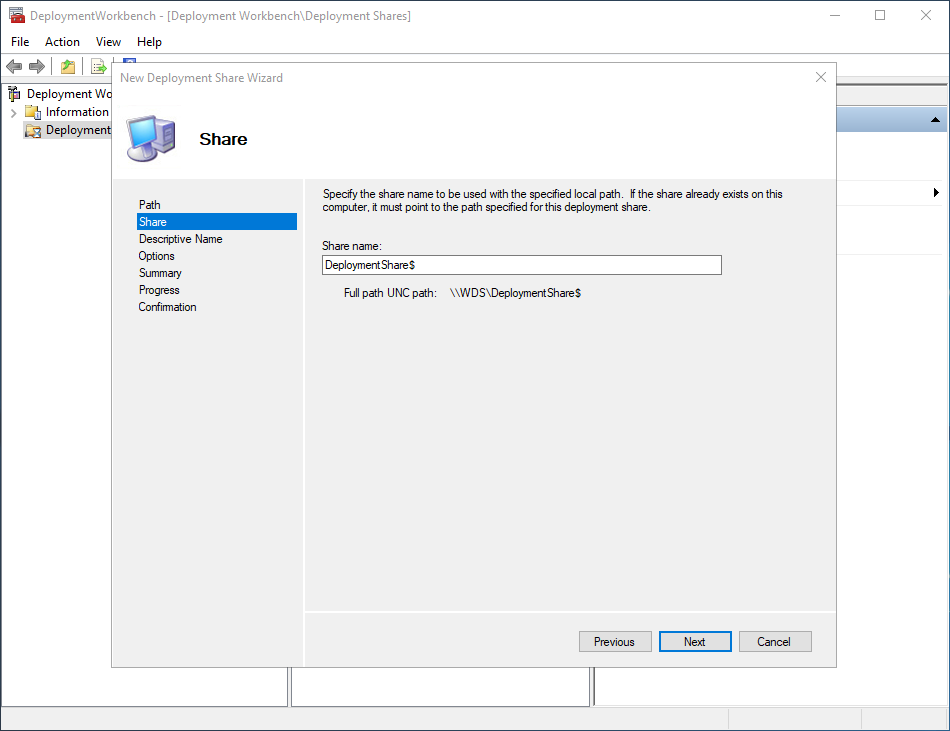Screen dimensions: 950x731
Task: Open the Help menu
Action: point(149,42)
